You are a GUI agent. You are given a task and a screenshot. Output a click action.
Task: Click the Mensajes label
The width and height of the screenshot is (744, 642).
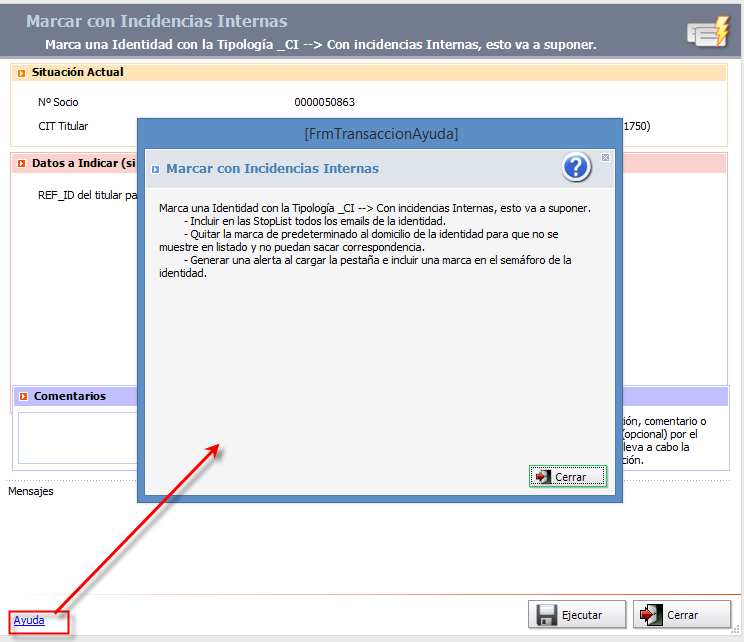tap(31, 491)
